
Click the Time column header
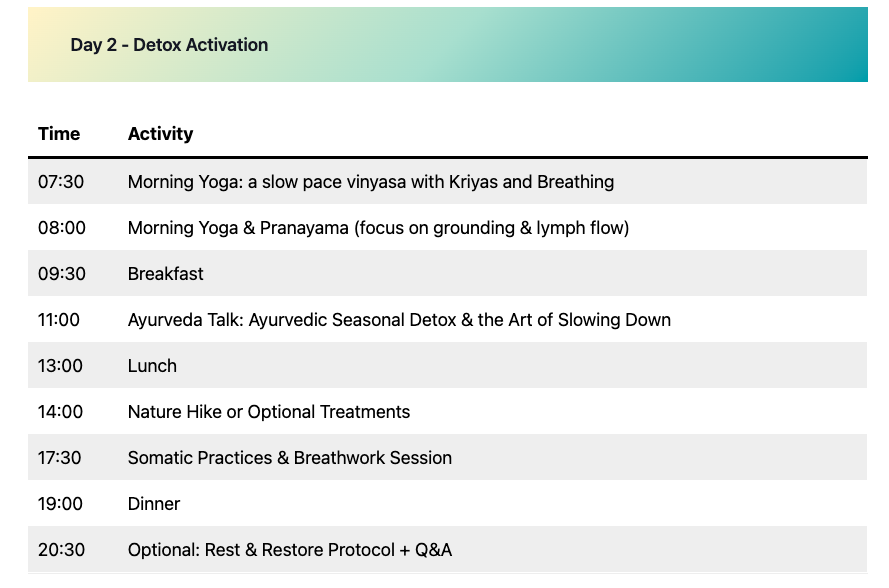click(59, 134)
